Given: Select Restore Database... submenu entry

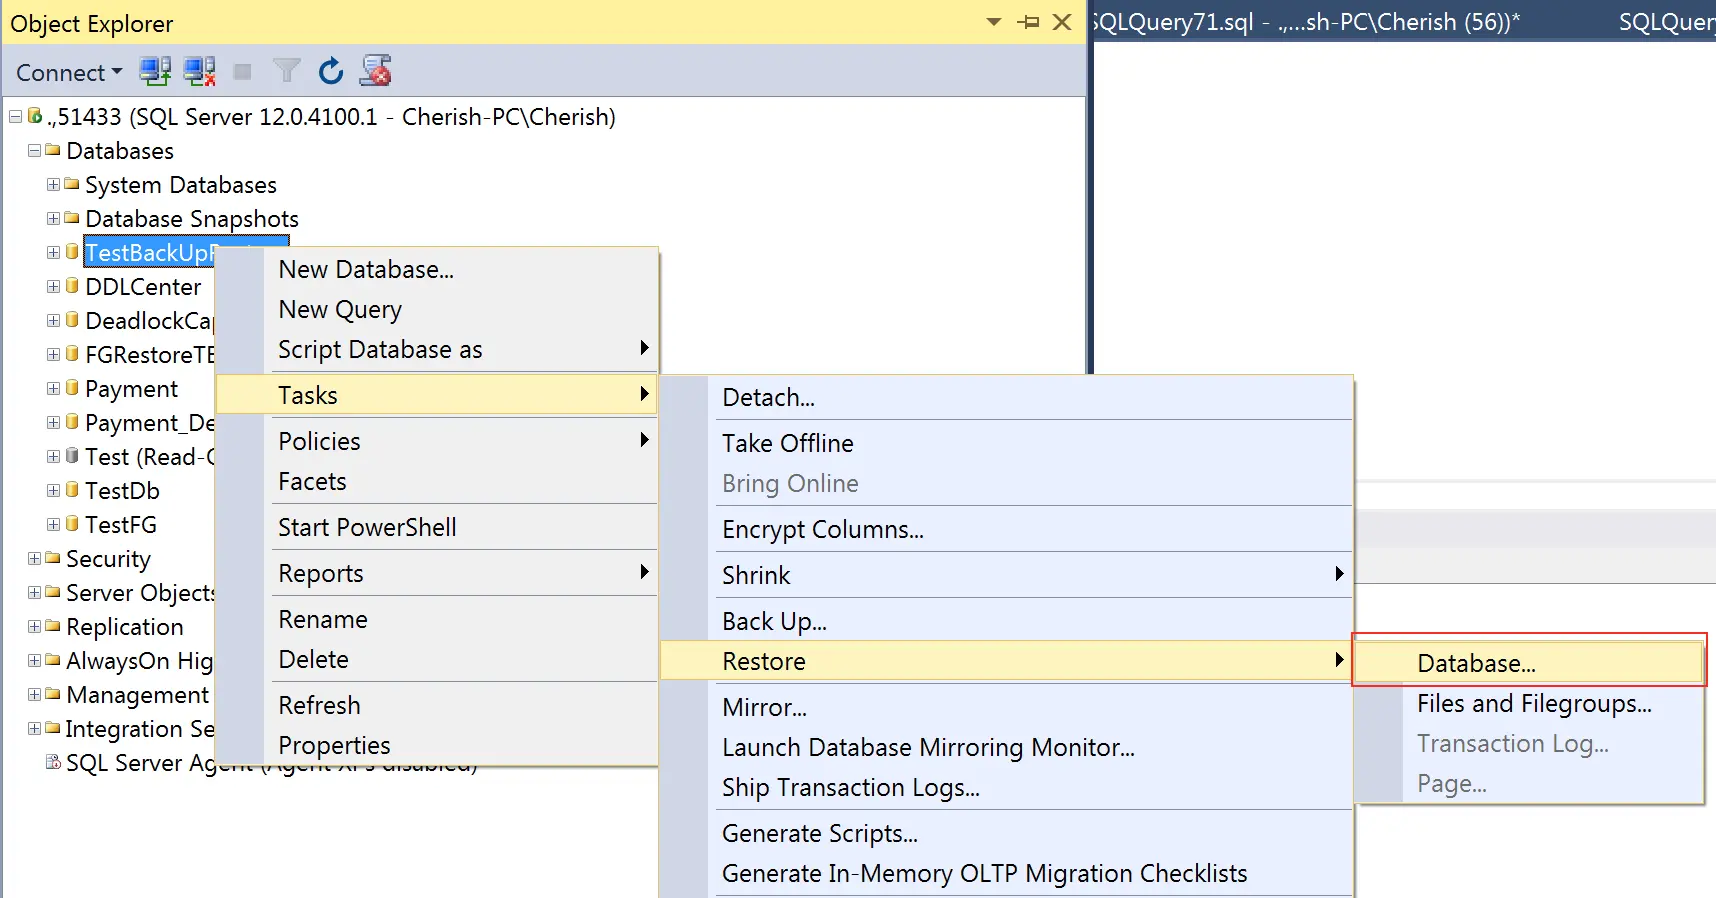Looking at the screenshot, I should pyautogui.click(x=1476, y=663).
